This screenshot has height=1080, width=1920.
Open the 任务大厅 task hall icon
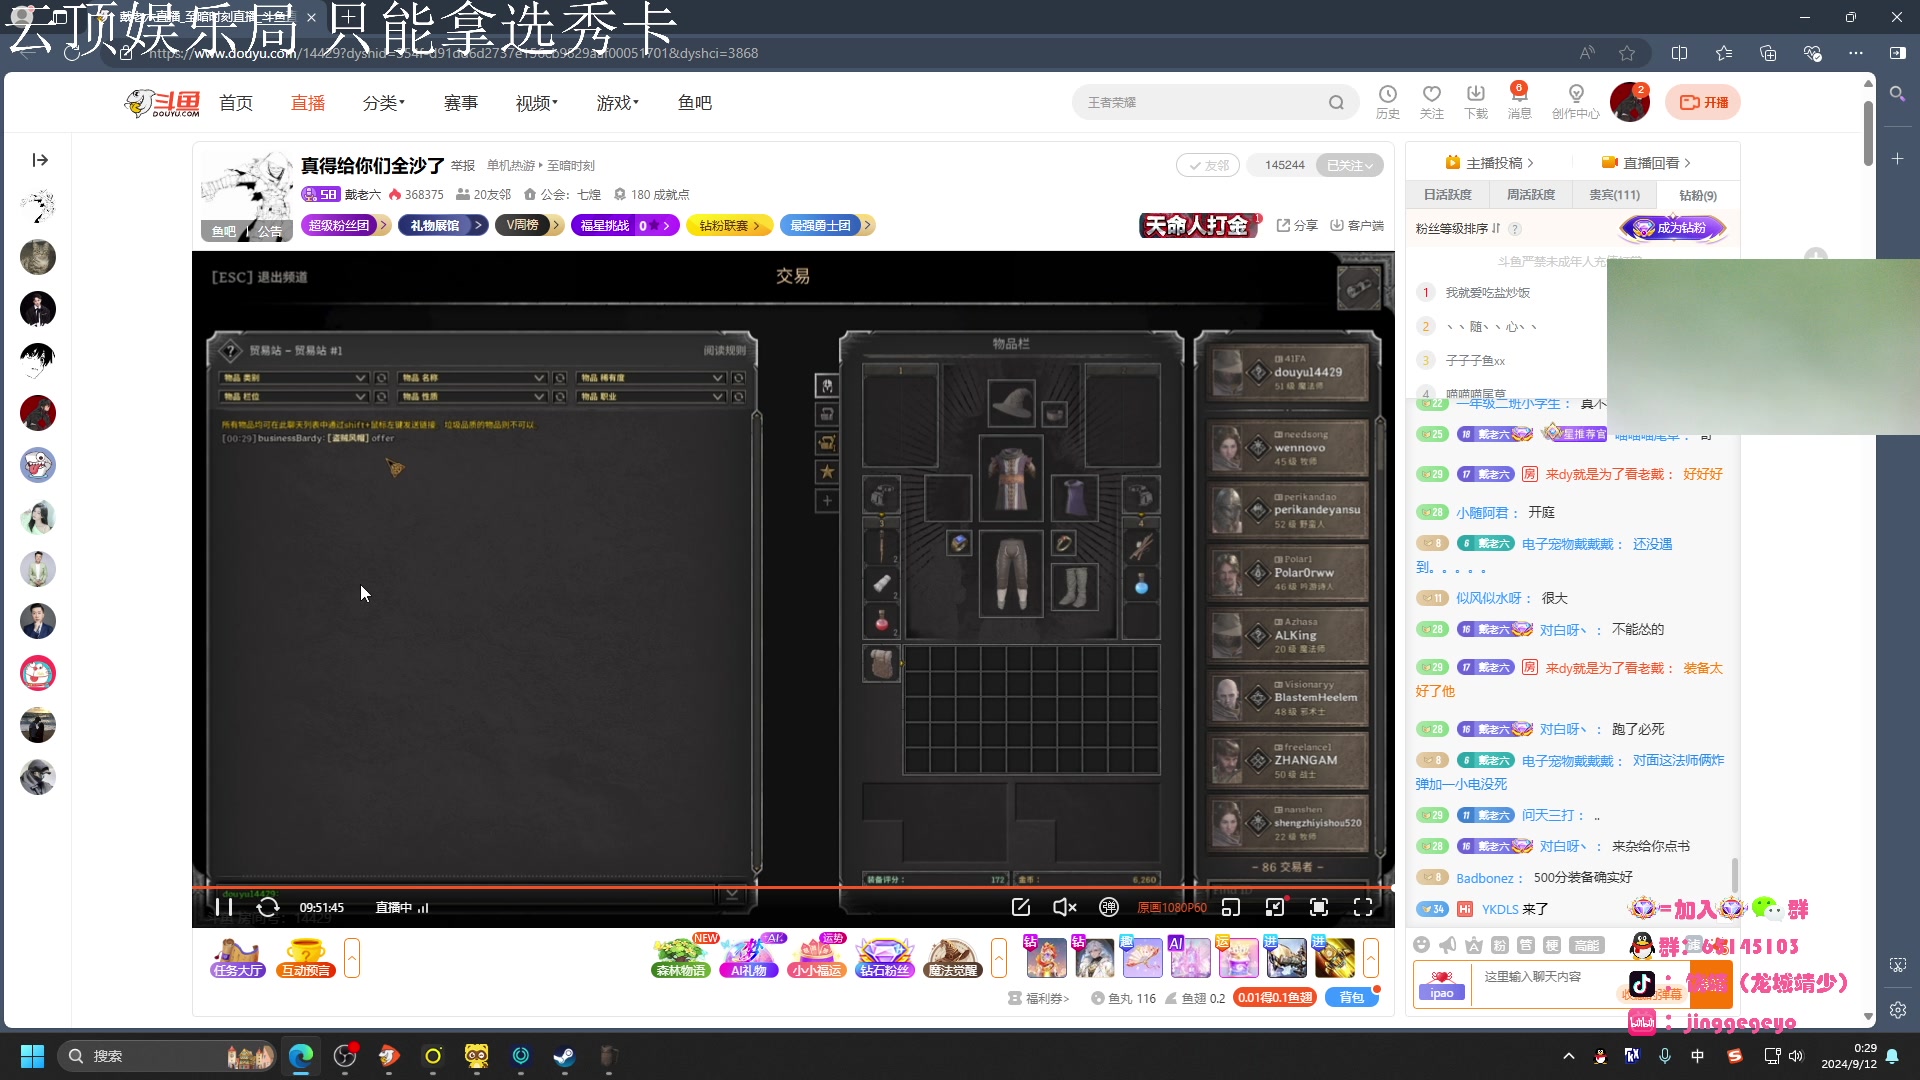[x=238, y=958]
